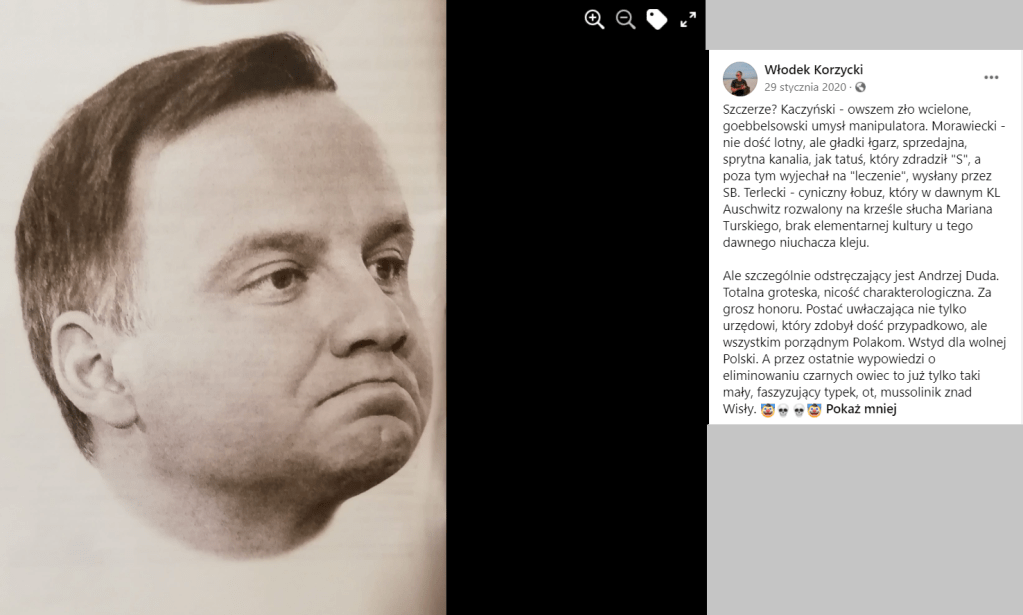The width and height of the screenshot is (1023, 615).
Task: Click the public globe privacy icon
Action: (x=861, y=87)
